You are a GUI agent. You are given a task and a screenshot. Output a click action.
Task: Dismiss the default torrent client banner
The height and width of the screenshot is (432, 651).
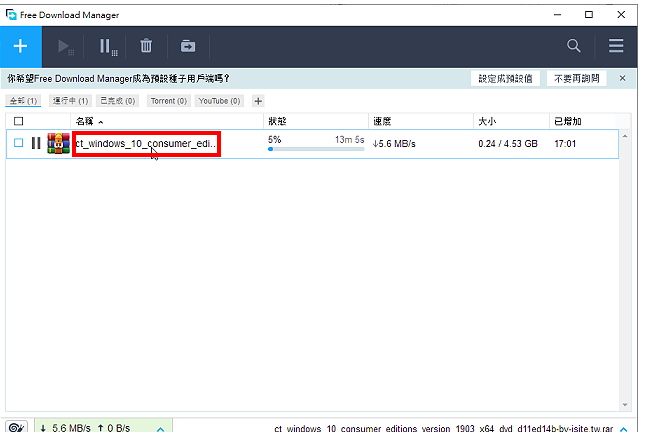click(622, 78)
